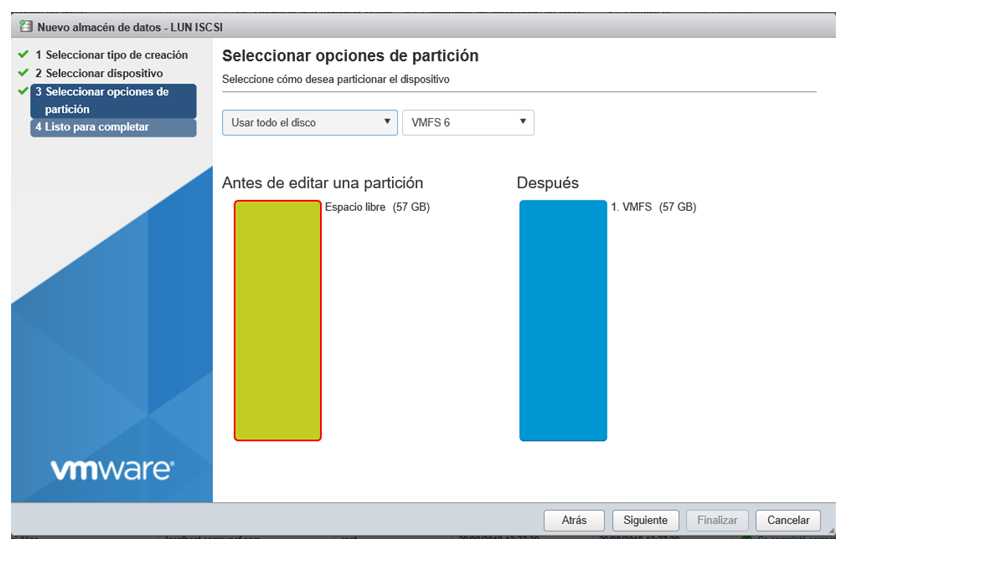Click the Cancelar button
The width and height of the screenshot is (1008, 567).
pos(788,520)
